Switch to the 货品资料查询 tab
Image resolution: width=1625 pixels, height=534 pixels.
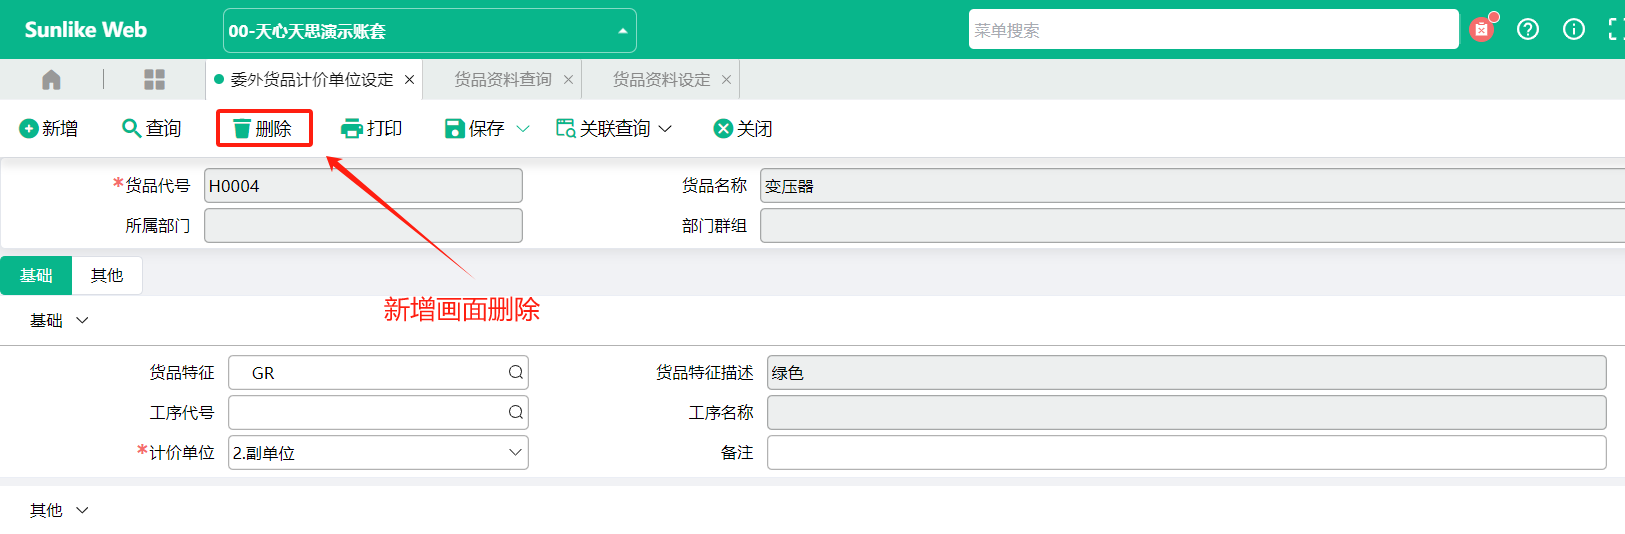[x=503, y=79]
